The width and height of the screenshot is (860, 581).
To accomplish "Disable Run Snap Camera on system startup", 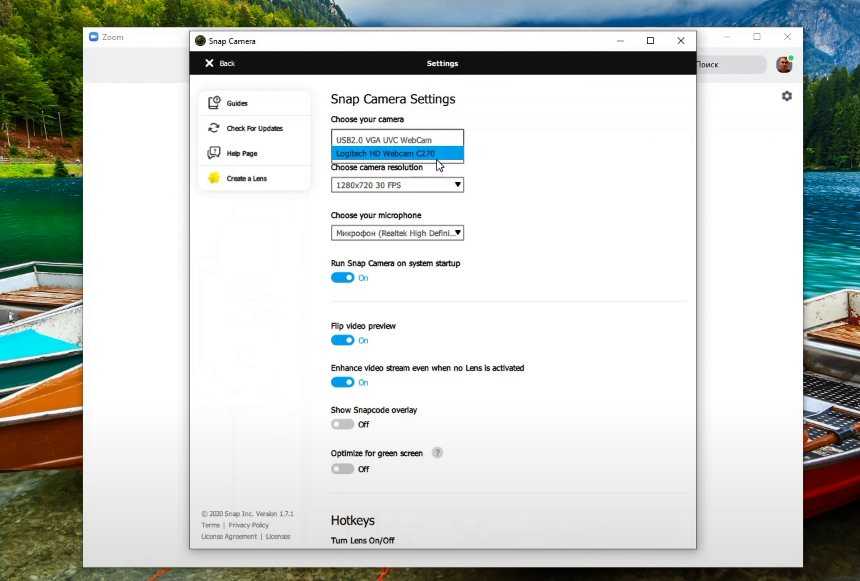I will click(342, 278).
